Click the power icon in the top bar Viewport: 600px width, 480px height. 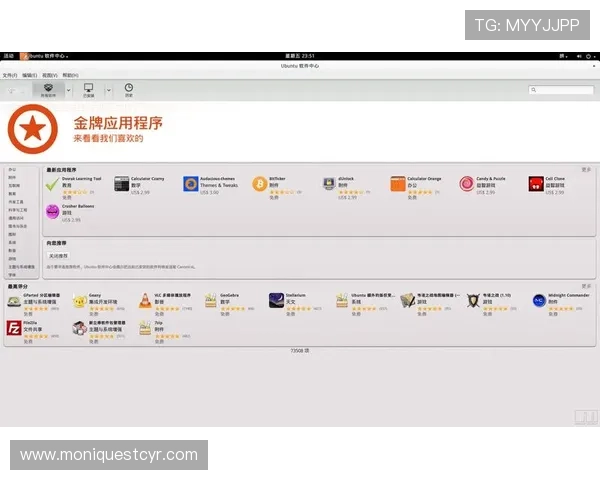[589, 56]
